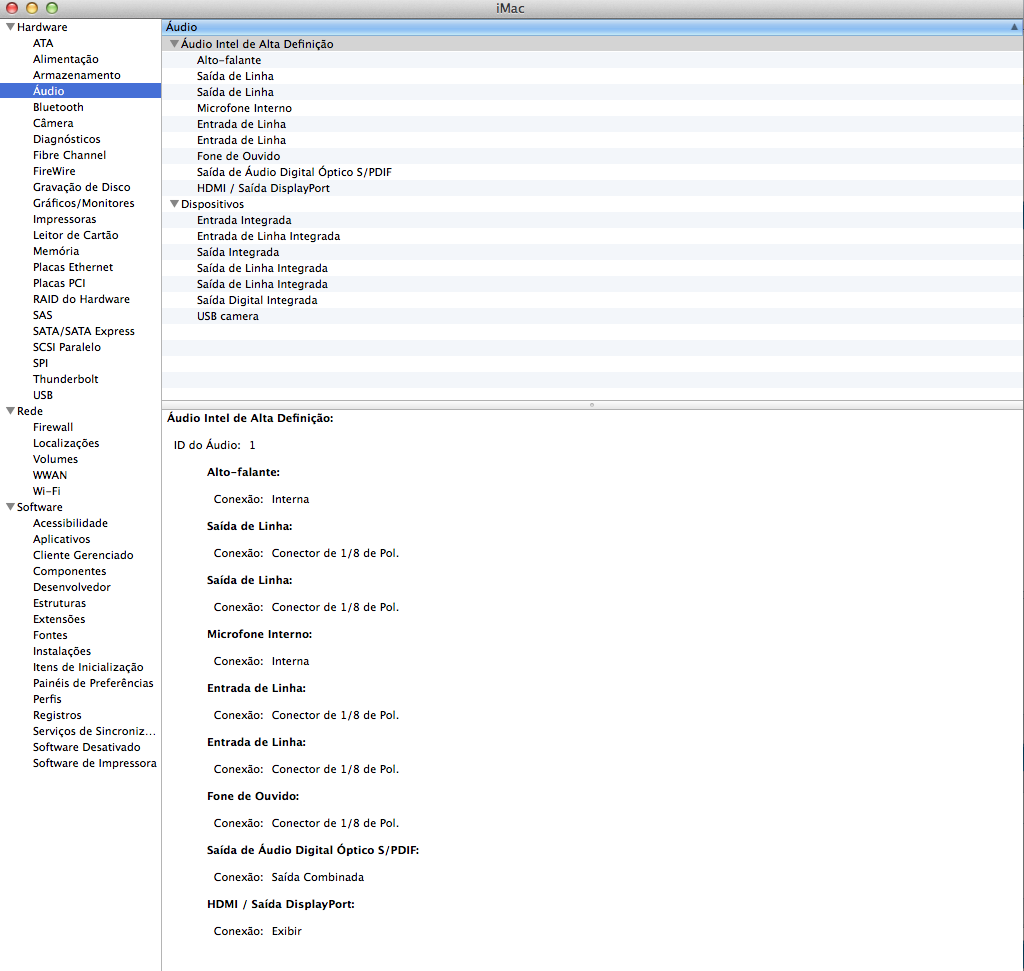Select Bluetooth in the Hardware list
The image size is (1024, 971).
[58, 107]
